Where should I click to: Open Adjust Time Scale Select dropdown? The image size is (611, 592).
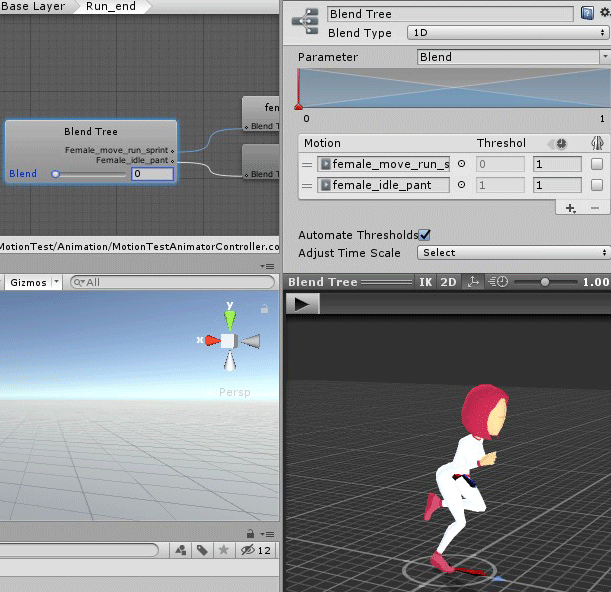click(x=514, y=253)
